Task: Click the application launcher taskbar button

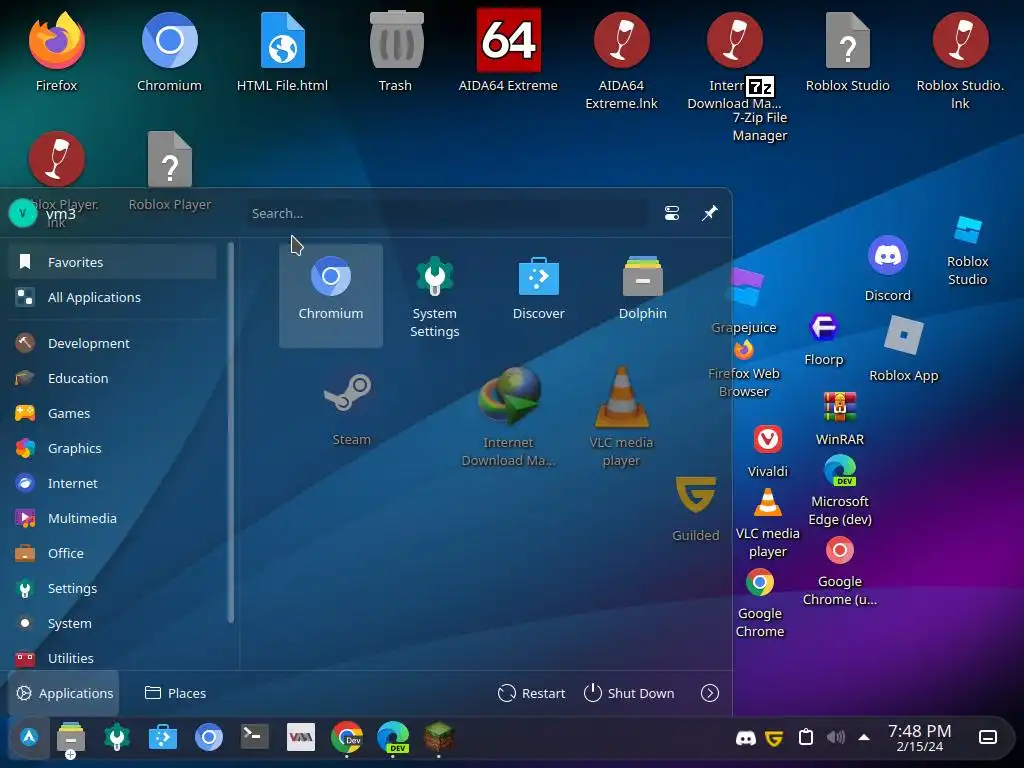Action: click(29, 737)
